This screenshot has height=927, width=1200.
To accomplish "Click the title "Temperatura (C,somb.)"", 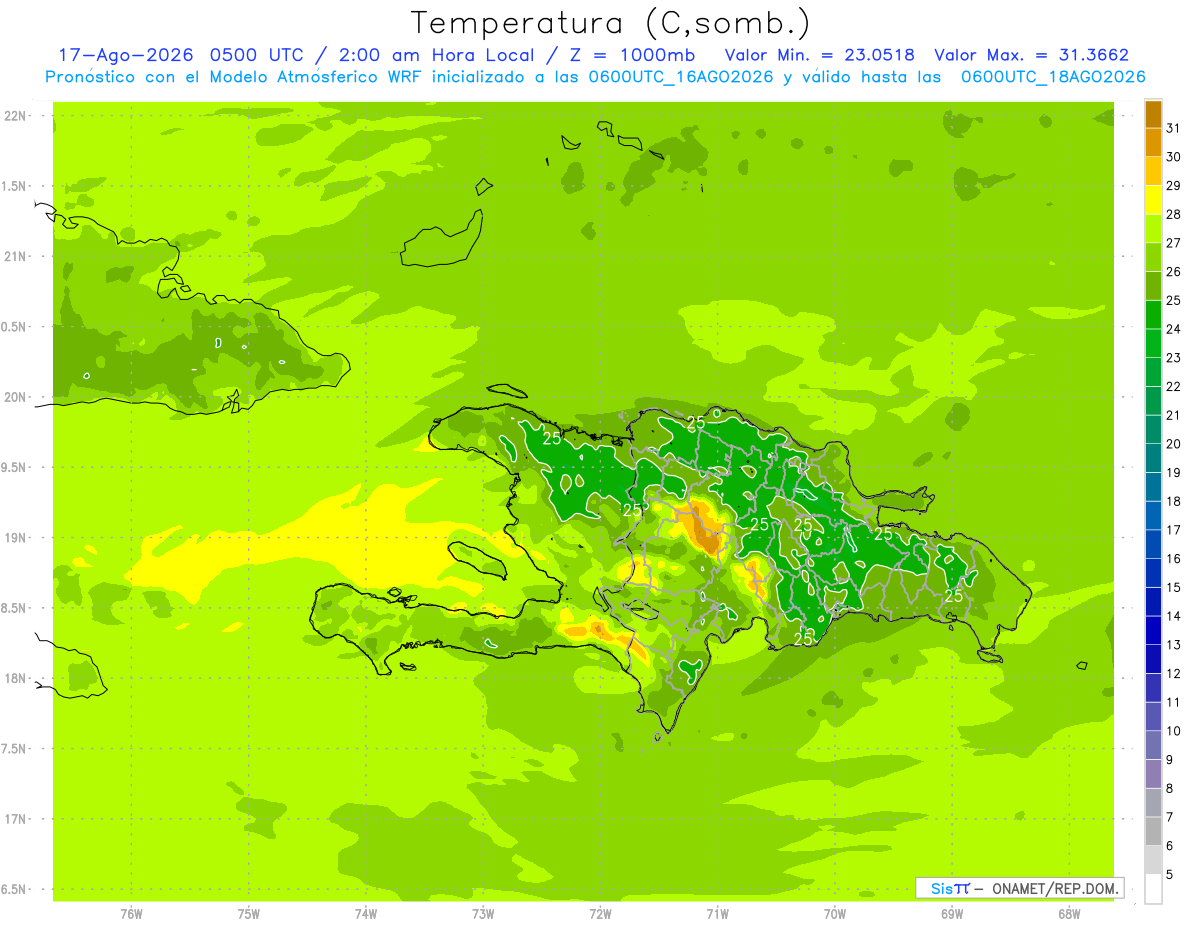I will click(x=610, y=23).
